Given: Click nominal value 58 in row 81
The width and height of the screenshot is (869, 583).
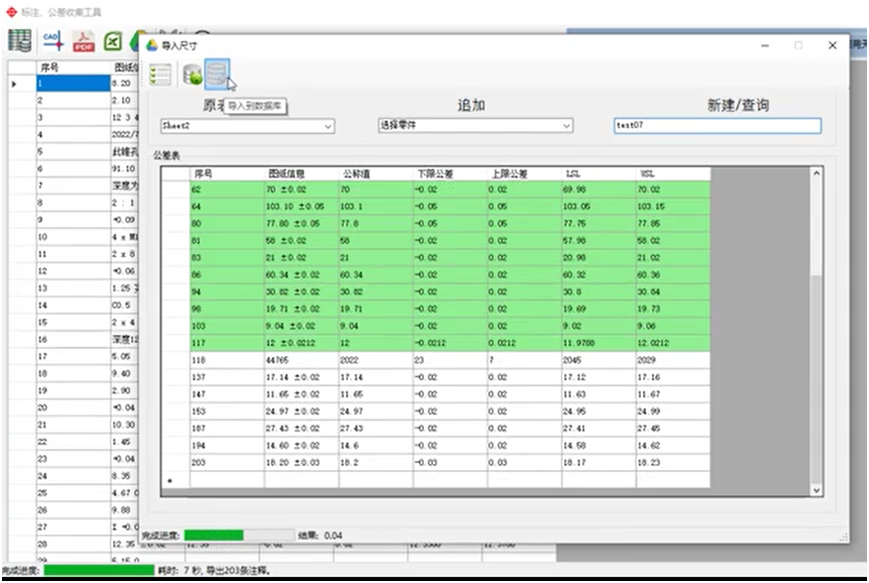Looking at the screenshot, I should pyautogui.click(x=376, y=241).
